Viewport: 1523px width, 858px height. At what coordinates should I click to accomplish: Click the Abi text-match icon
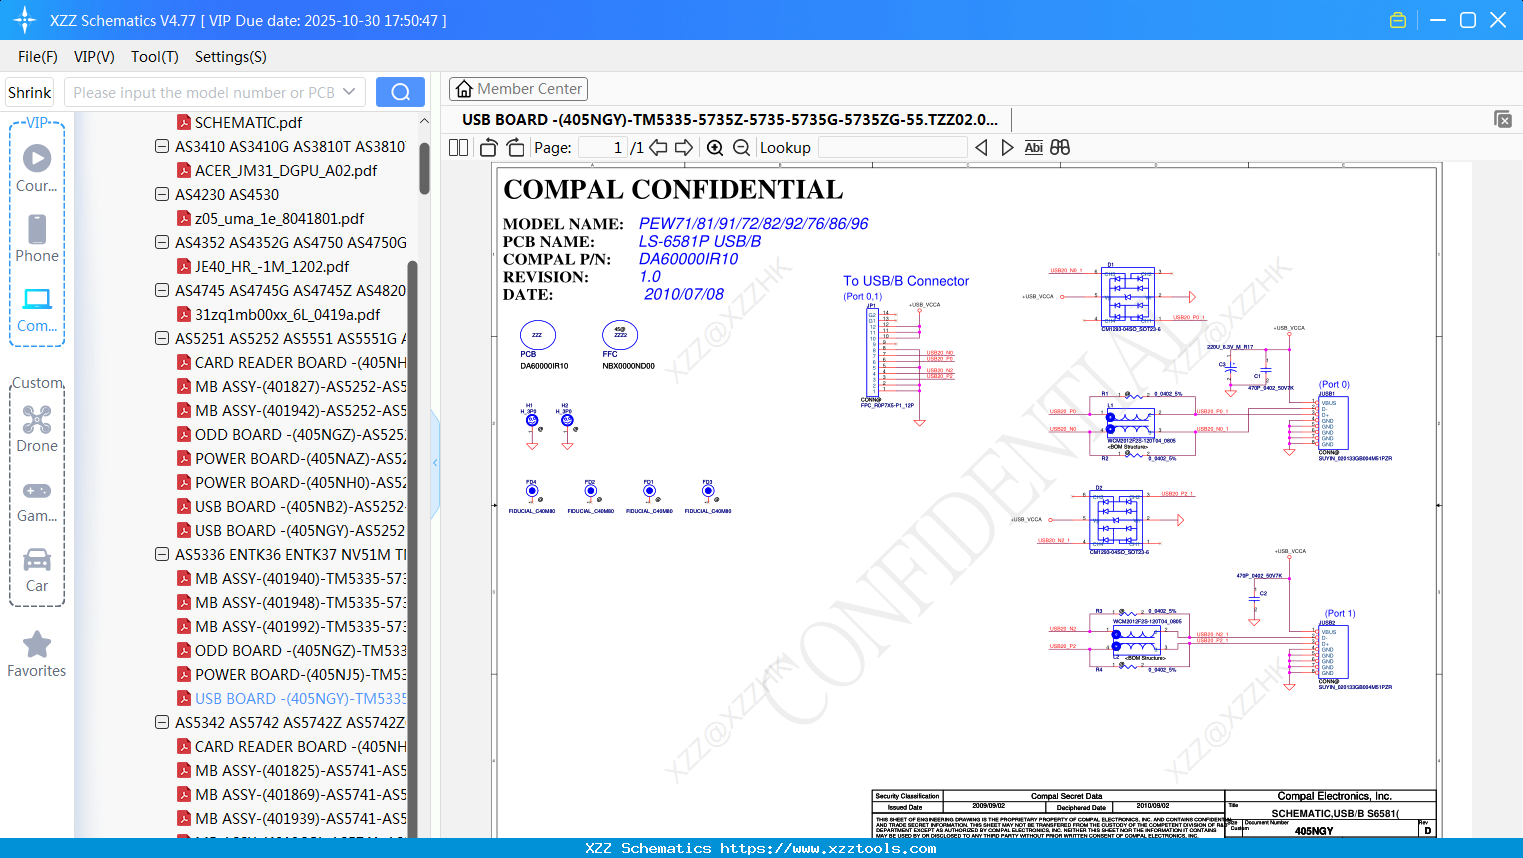pos(1033,148)
